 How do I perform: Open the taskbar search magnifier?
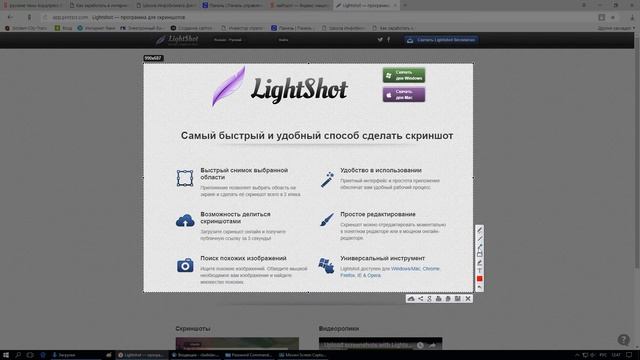pos(18,355)
